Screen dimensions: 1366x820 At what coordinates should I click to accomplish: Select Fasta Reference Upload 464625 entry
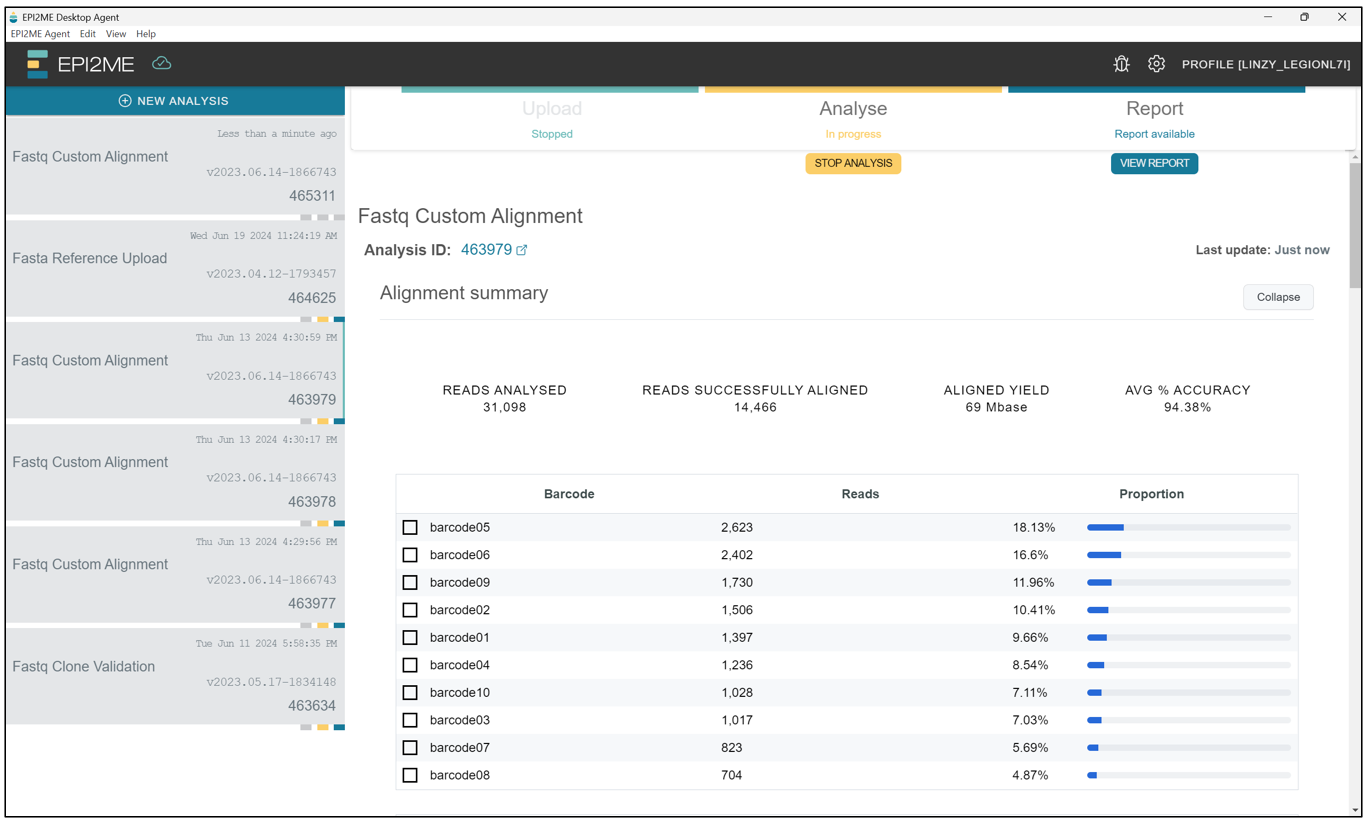[175, 268]
